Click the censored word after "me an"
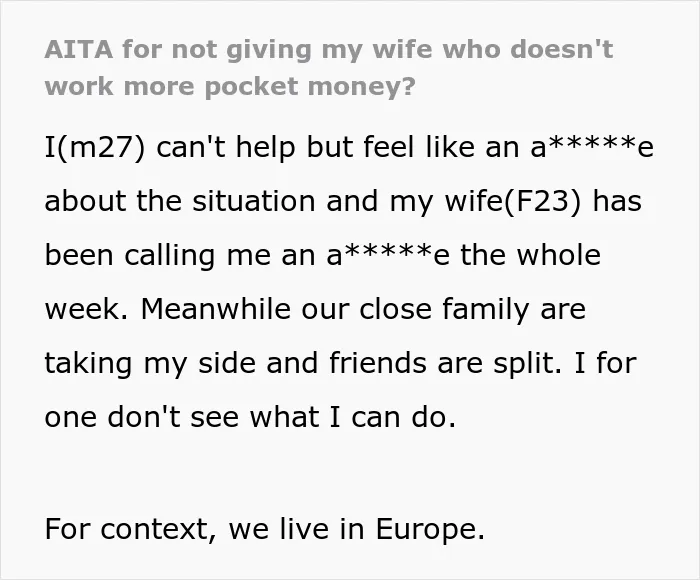 pos(388,255)
